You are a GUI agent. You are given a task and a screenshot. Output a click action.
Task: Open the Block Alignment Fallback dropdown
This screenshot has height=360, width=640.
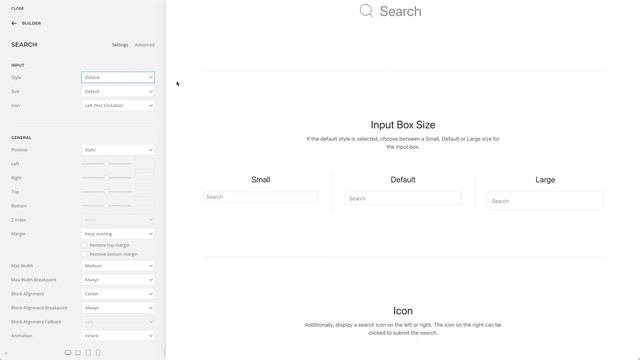tap(118, 322)
